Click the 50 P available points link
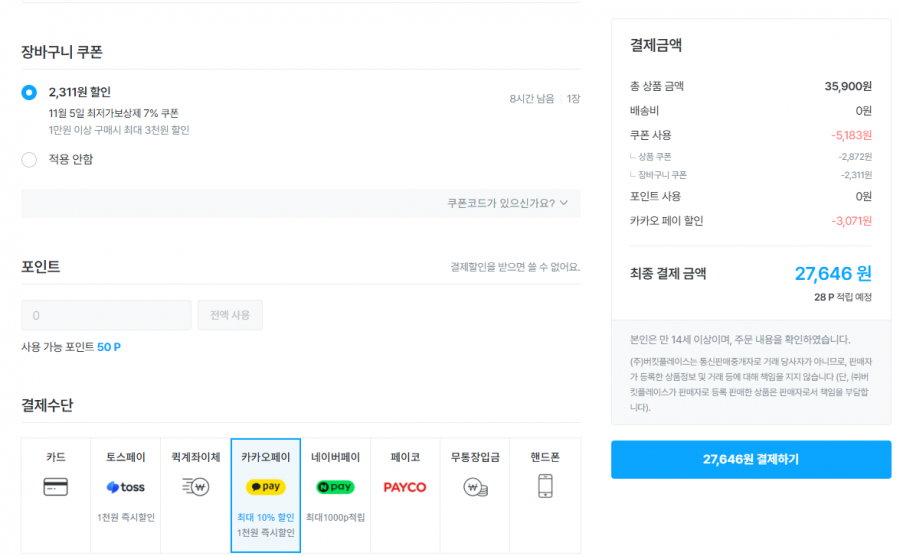The width and height of the screenshot is (900, 556). coord(109,347)
